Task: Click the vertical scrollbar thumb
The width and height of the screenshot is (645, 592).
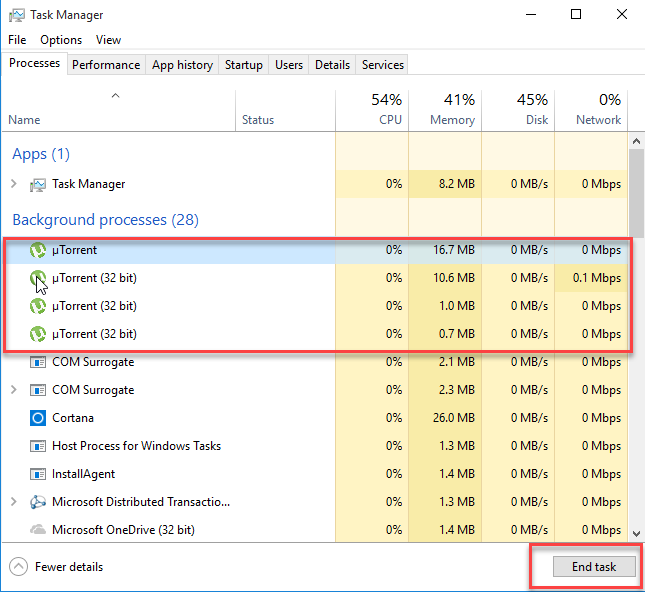Action: pos(636,193)
